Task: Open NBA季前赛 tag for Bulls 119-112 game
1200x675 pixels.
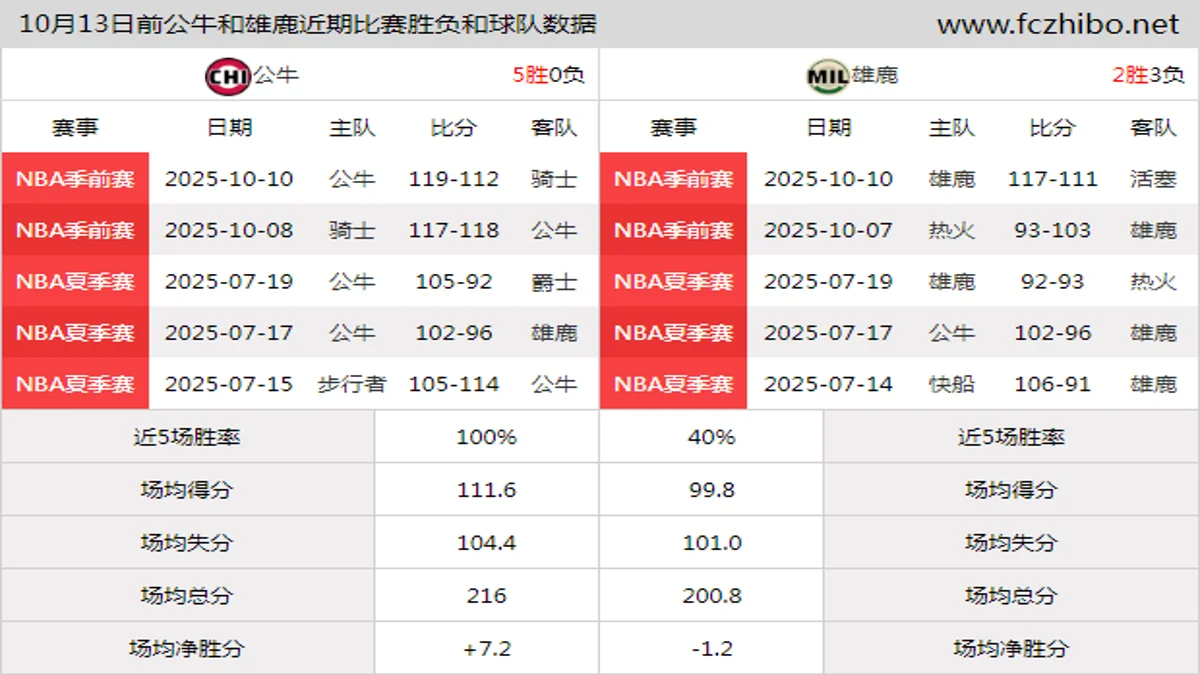Action: tap(75, 179)
